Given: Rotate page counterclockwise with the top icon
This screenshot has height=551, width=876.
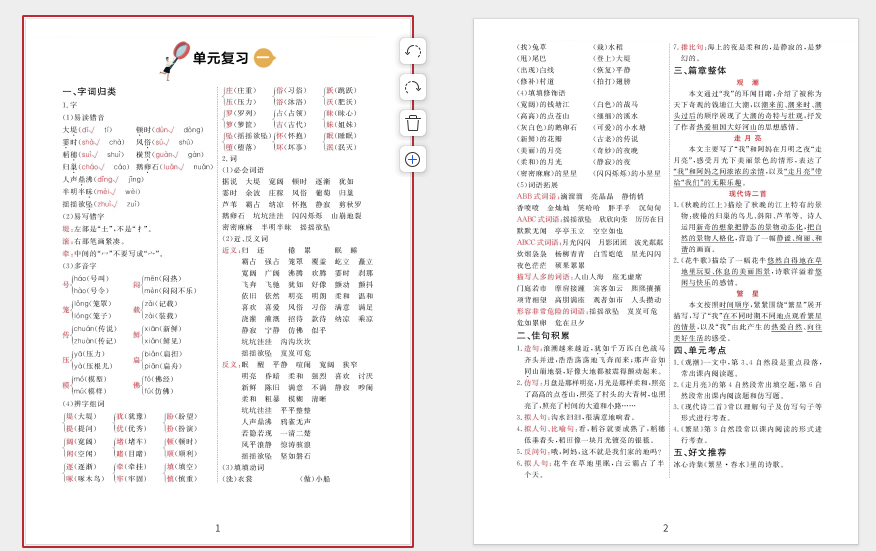Looking at the screenshot, I should pyautogui.click(x=412, y=51).
